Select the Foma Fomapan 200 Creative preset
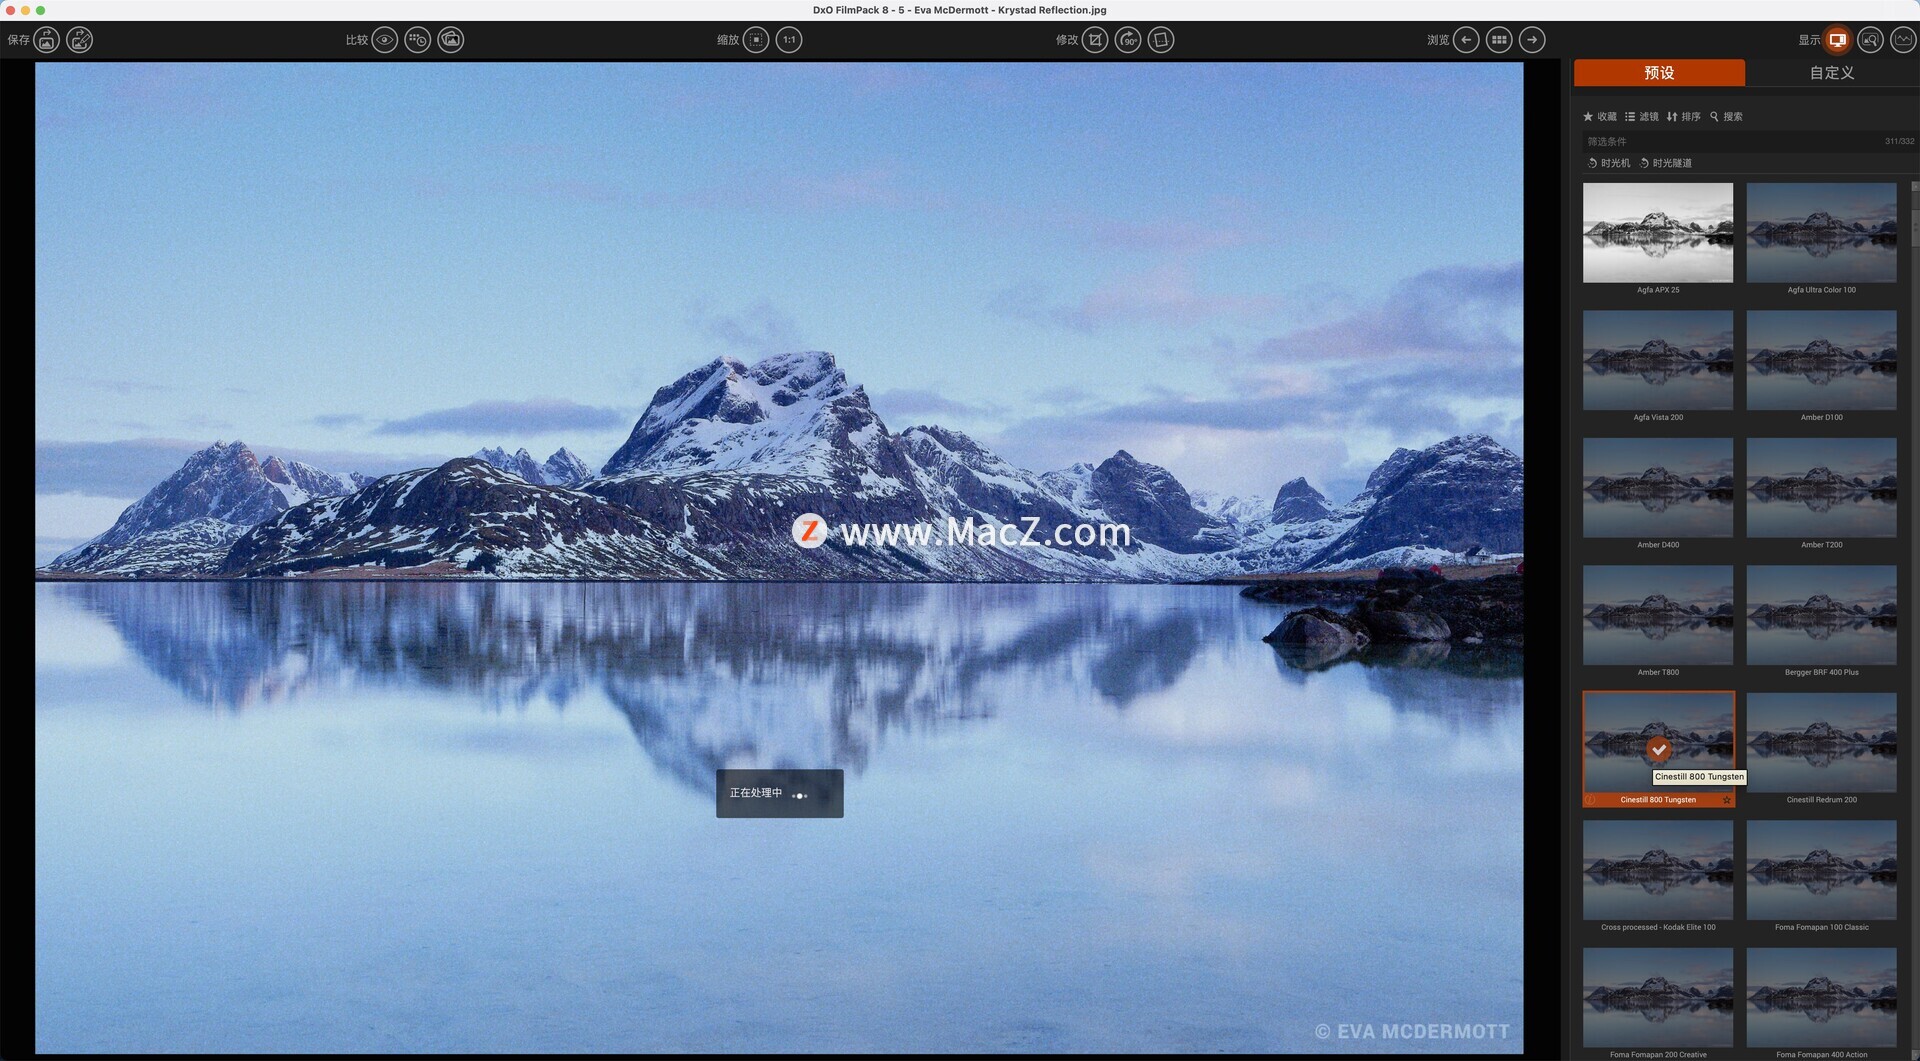1920x1061 pixels. (1658, 997)
